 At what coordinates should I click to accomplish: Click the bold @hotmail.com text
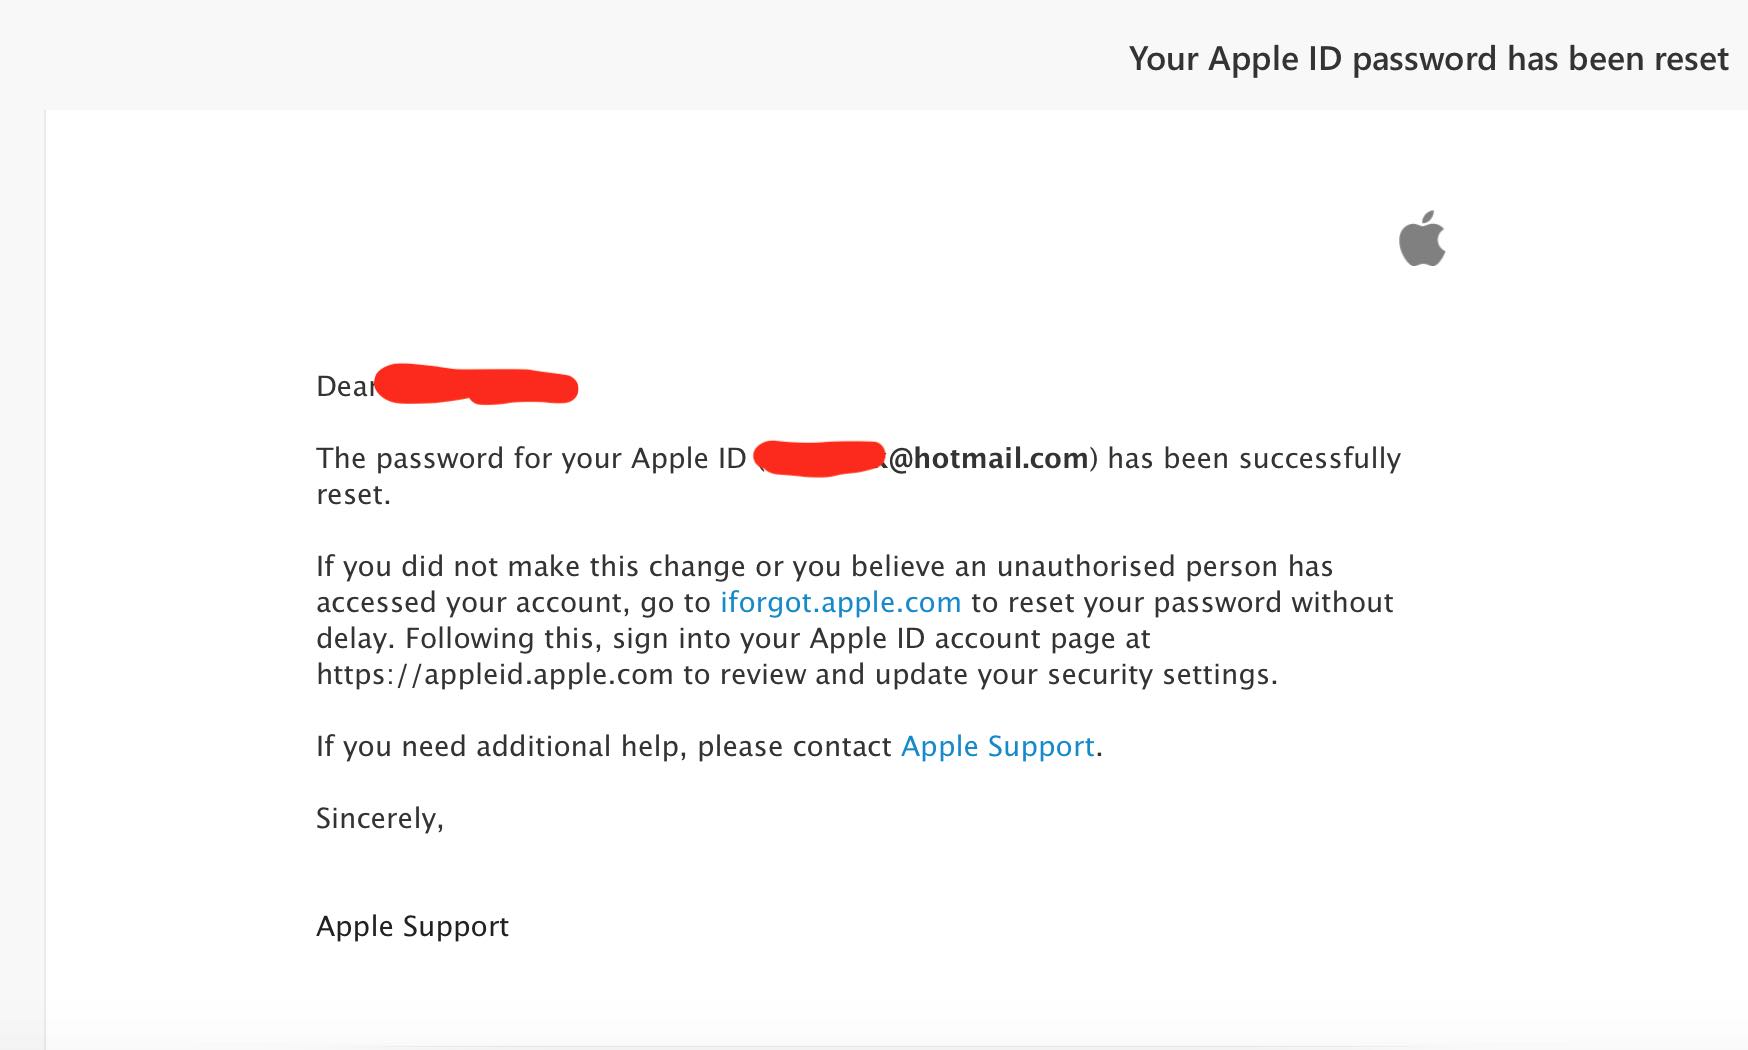[x=987, y=458]
